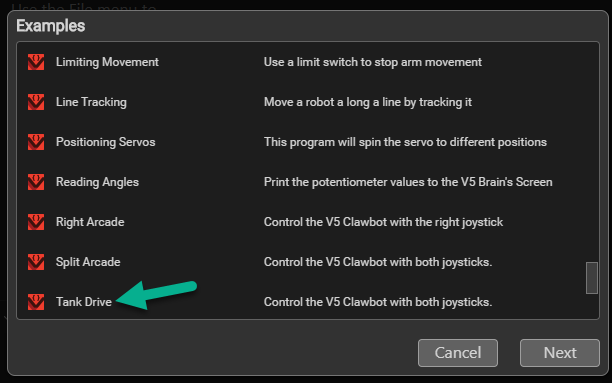
Task: Click the potentiometer values description text
Action: pyautogui.click(x=408, y=182)
